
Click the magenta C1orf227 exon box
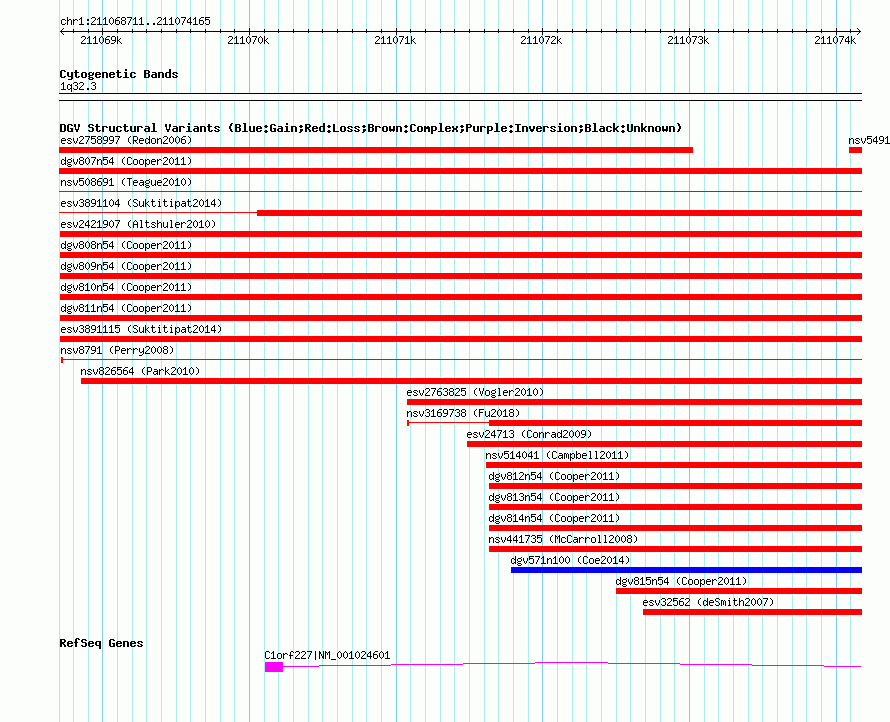(x=274, y=667)
